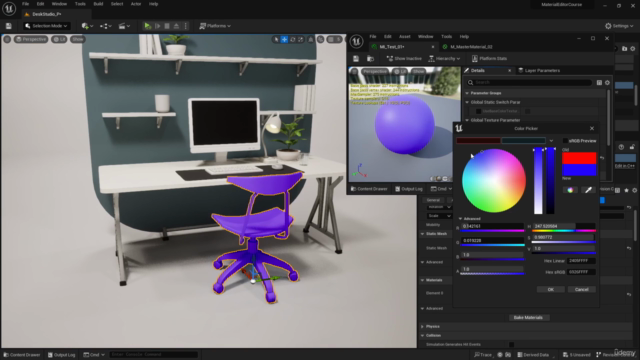Open the Blueprints toolbar dropdown
Viewport: 640px width, 360px height.
(x=105, y=26)
